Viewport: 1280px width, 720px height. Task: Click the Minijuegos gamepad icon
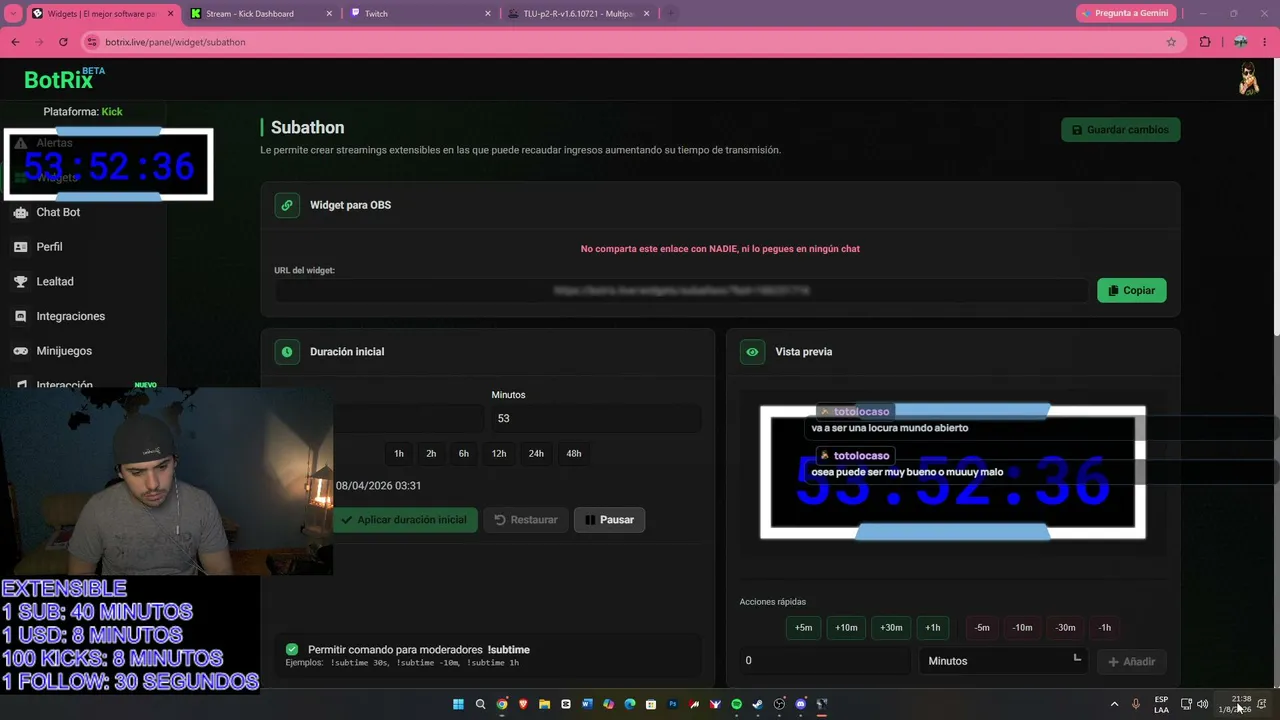click(20, 351)
